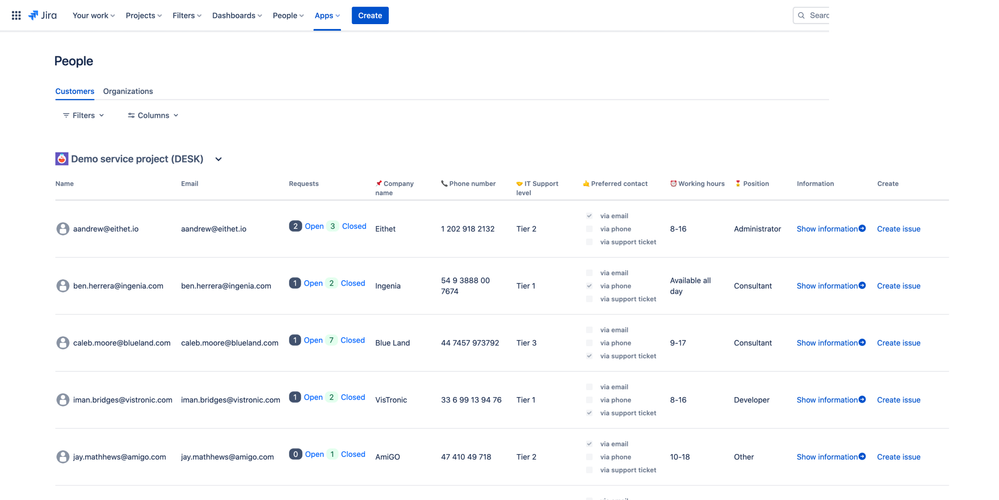The image size is (999, 500).
Task: Toggle 'via email' checkbox for ben.herrera
Action: click(x=589, y=273)
